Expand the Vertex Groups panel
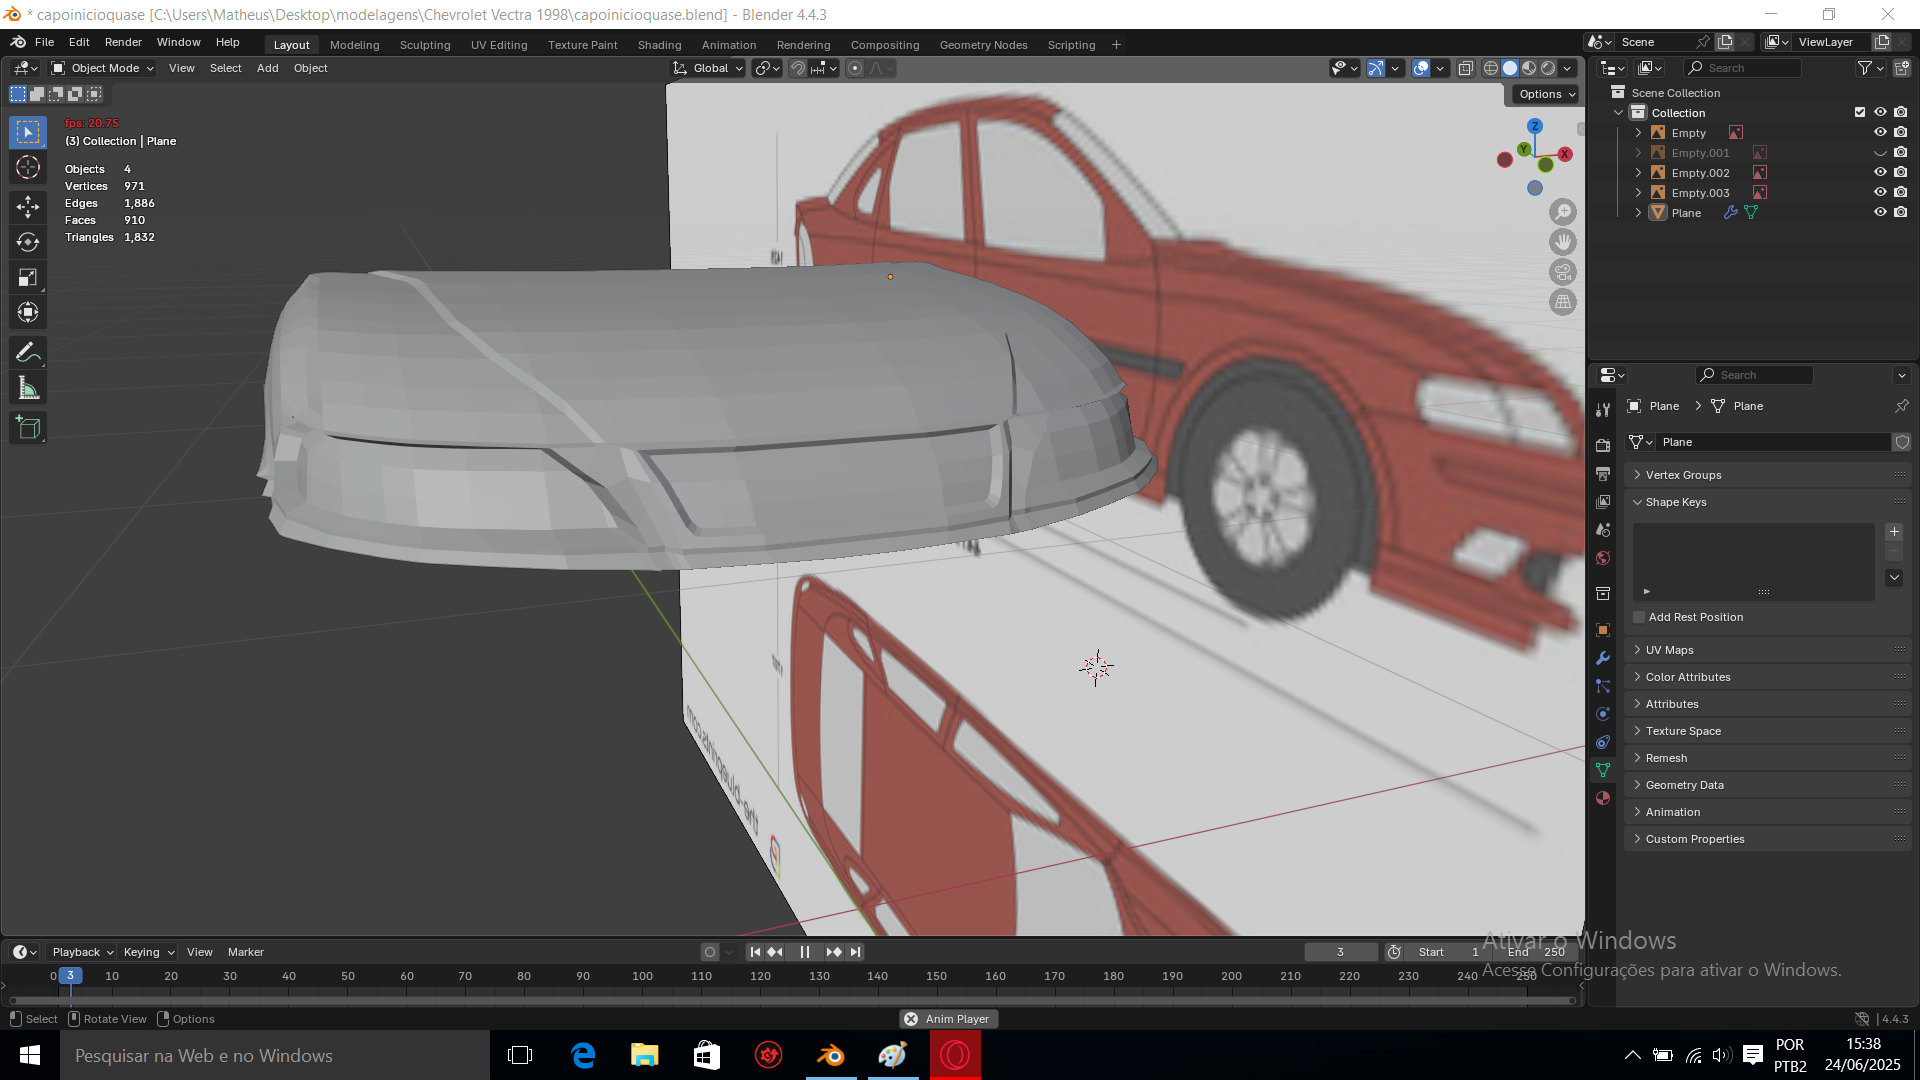Screen dimensions: 1920x1080 (x=1683, y=475)
